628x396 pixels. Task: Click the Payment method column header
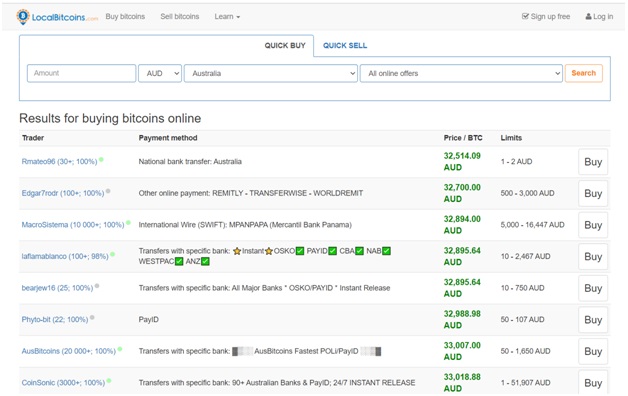pyautogui.click(x=168, y=138)
